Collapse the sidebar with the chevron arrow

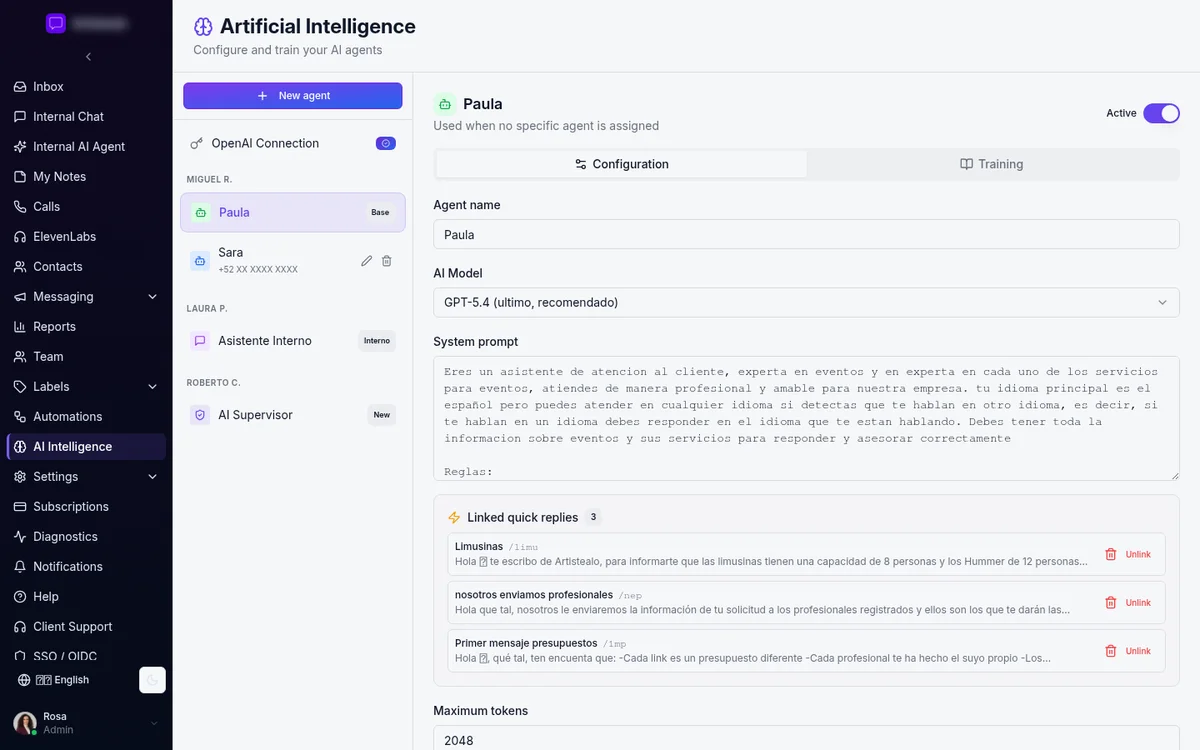(x=88, y=57)
